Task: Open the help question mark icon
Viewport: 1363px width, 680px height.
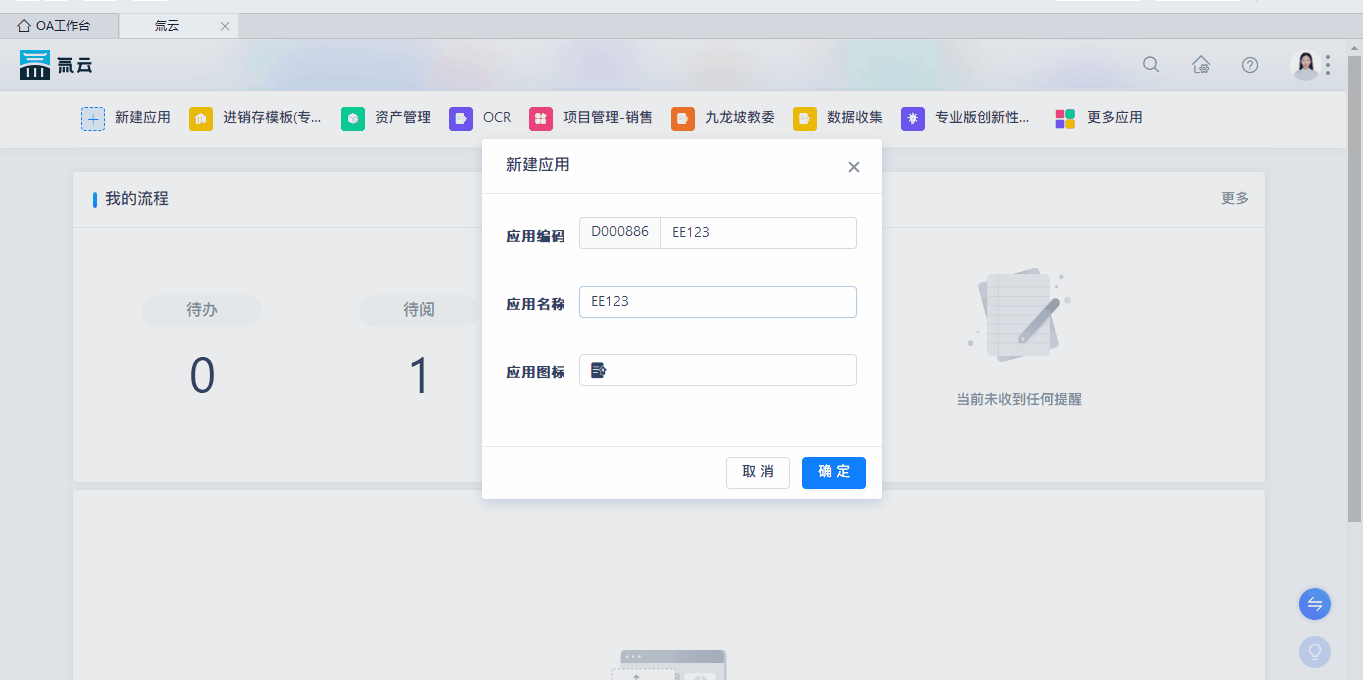Action: (x=1250, y=65)
